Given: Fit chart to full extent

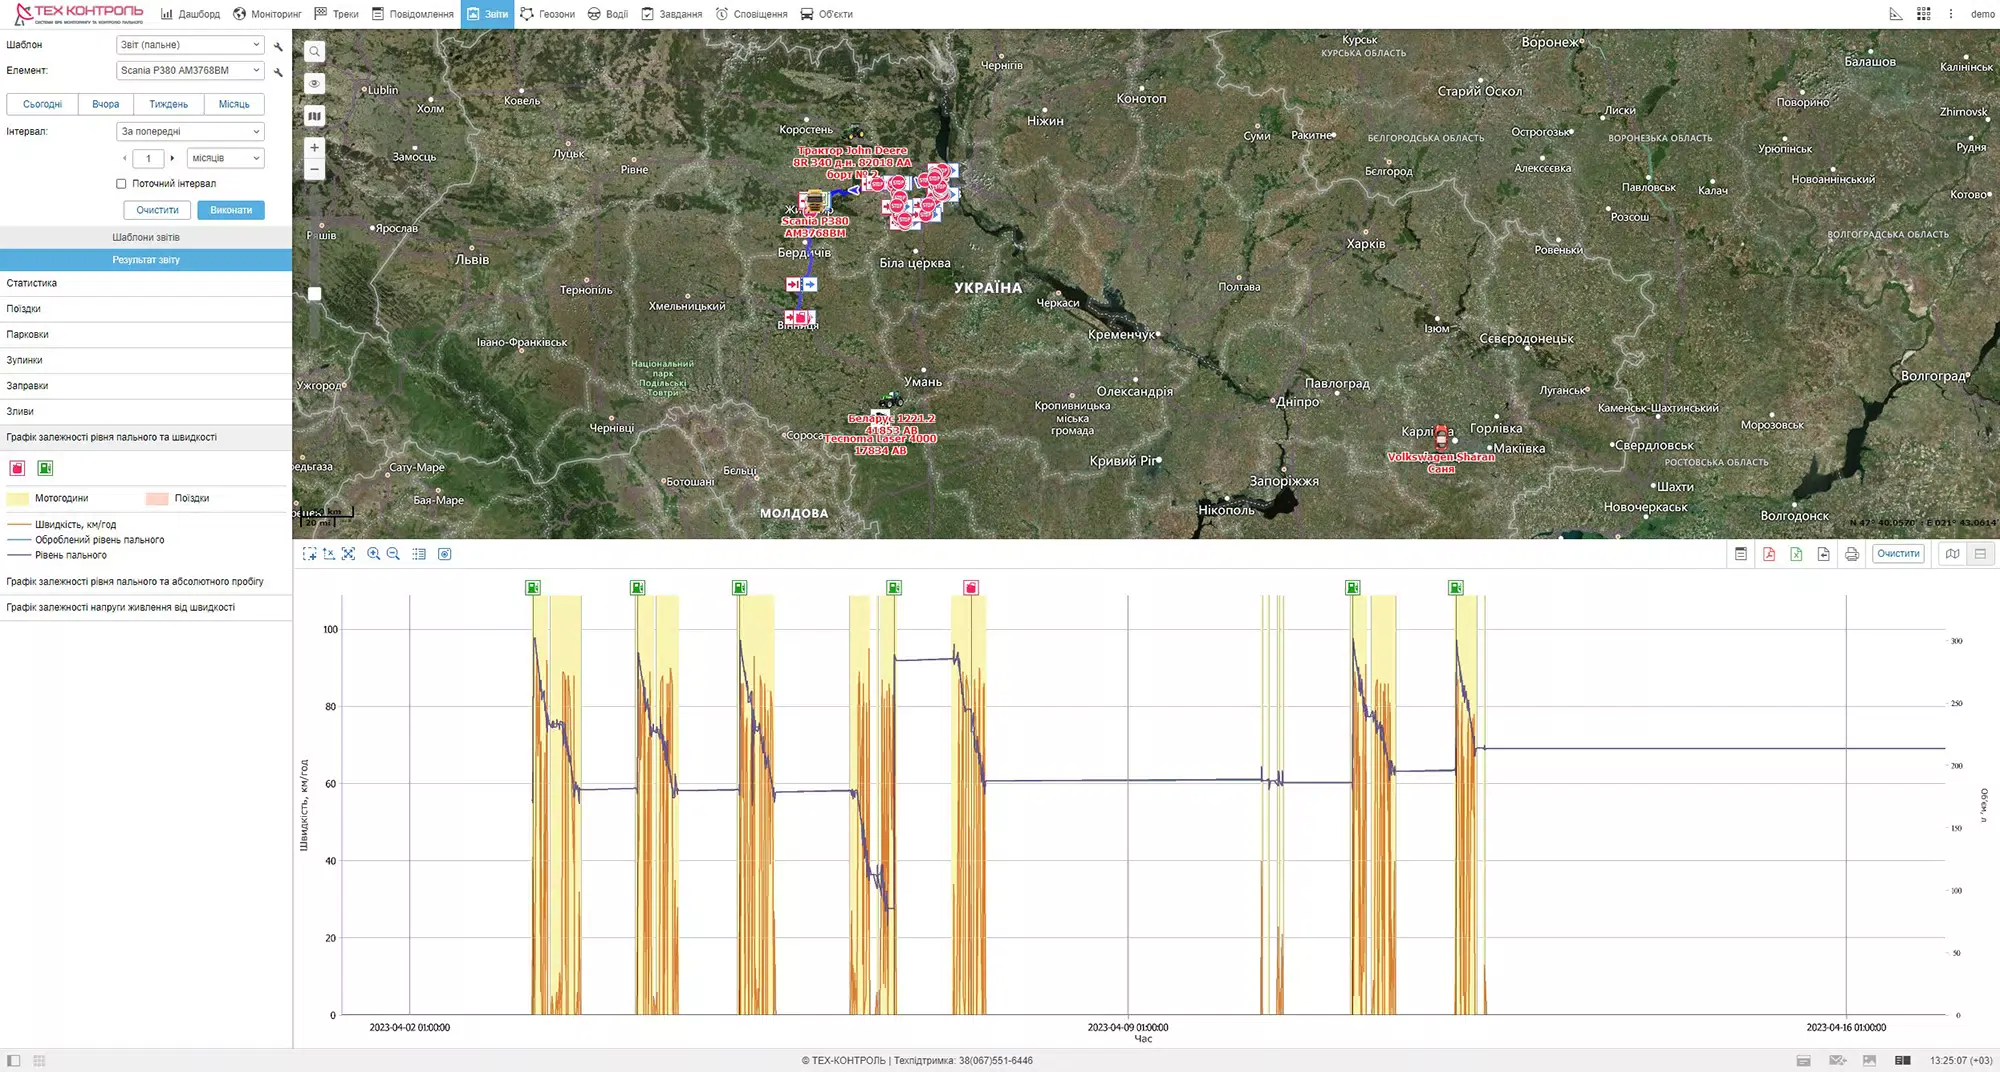Looking at the screenshot, I should click(x=348, y=554).
